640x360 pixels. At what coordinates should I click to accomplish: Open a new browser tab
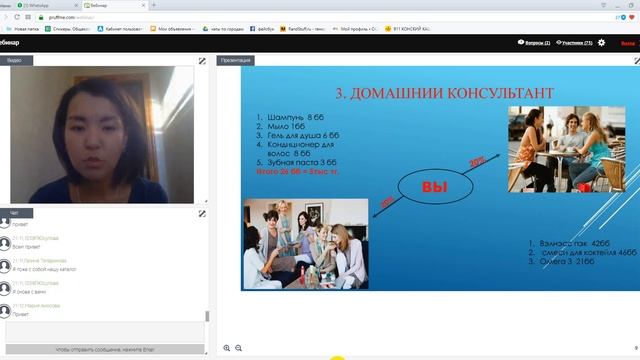point(154,5)
